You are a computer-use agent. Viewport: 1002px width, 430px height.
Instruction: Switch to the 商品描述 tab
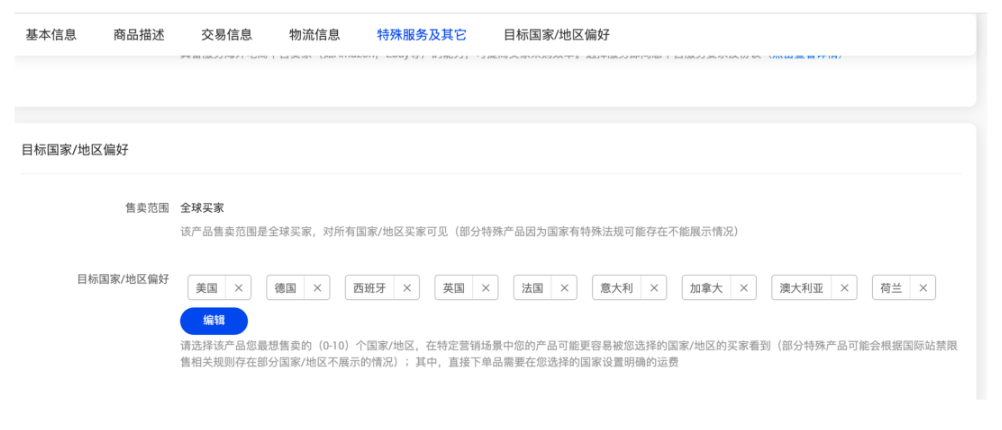139,35
